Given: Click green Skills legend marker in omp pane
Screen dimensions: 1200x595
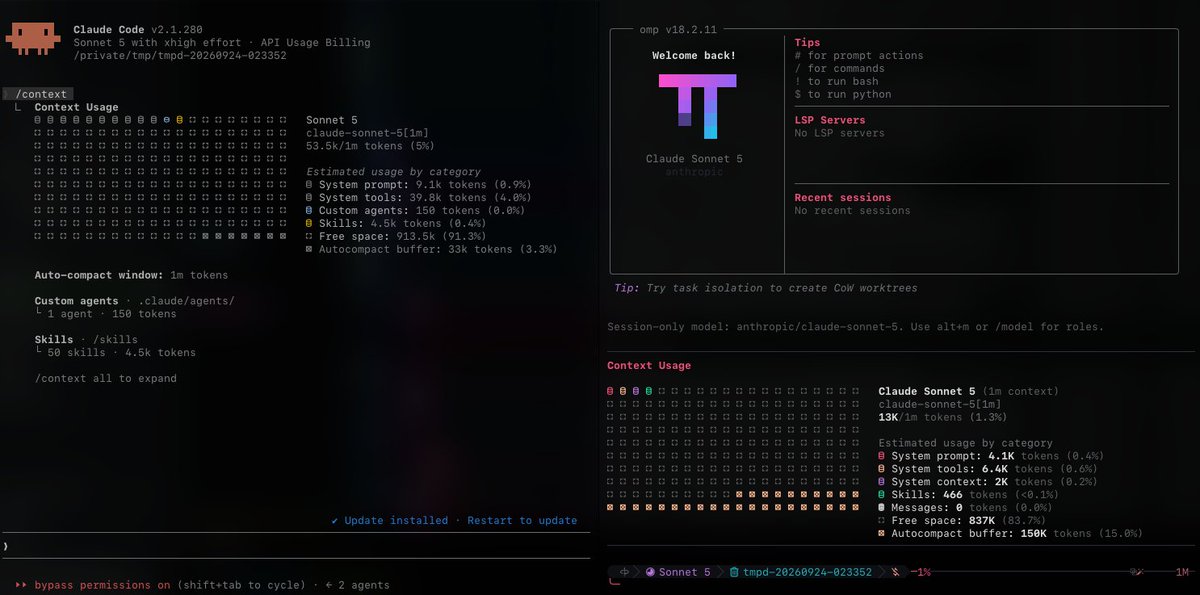Looking at the screenshot, I should point(881,495).
